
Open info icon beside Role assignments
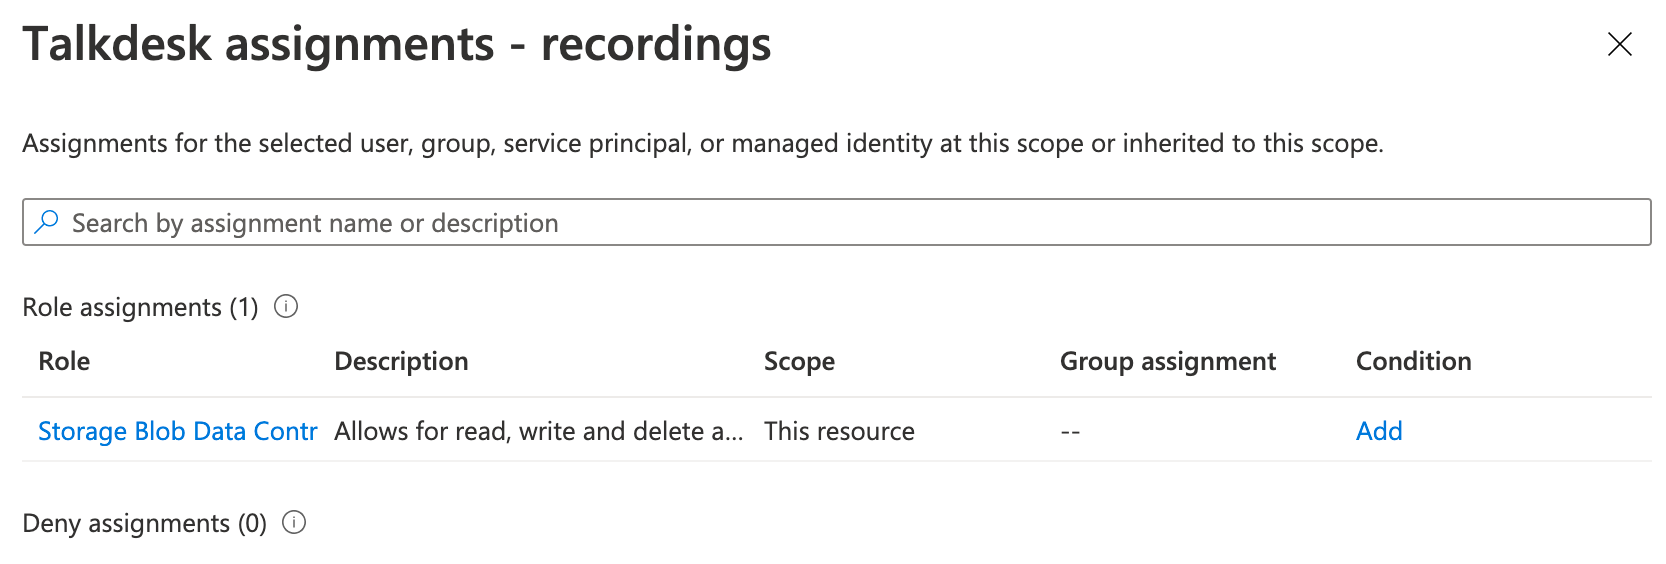coord(286,306)
